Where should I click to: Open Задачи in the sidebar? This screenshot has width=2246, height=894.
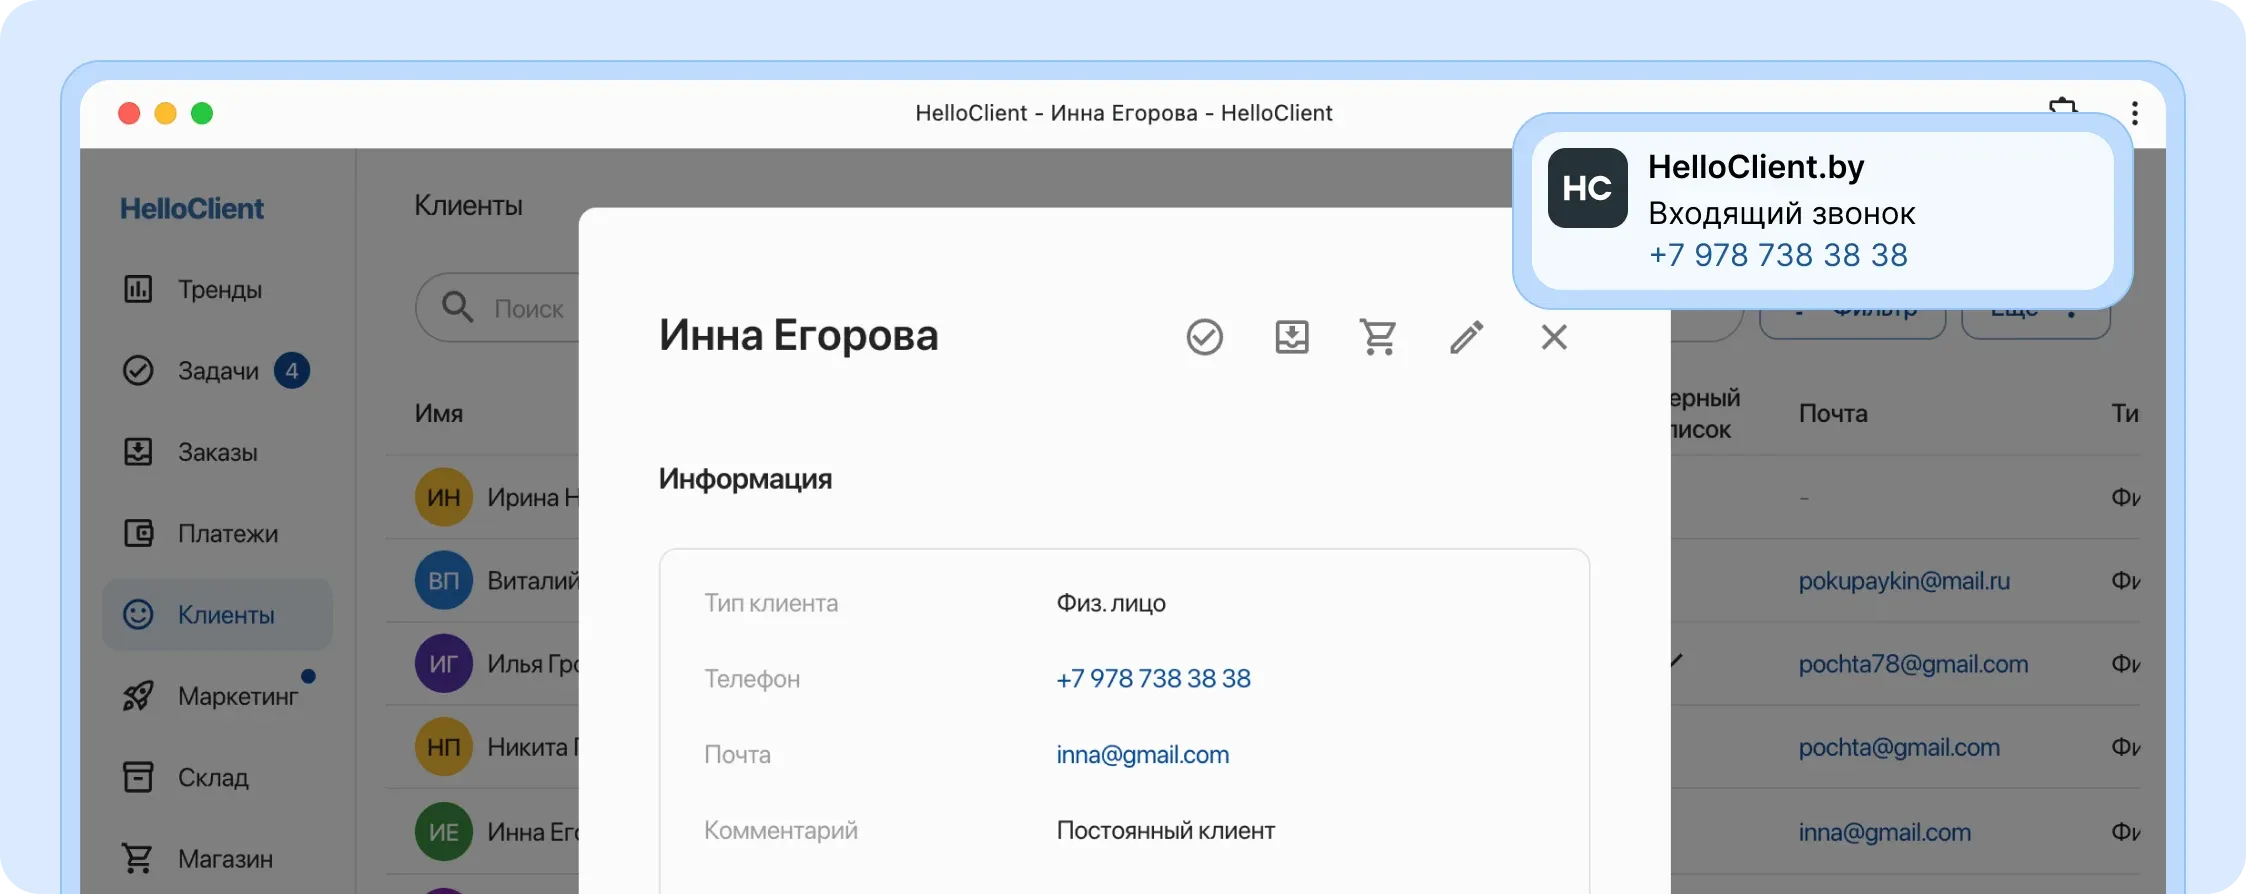(x=218, y=371)
